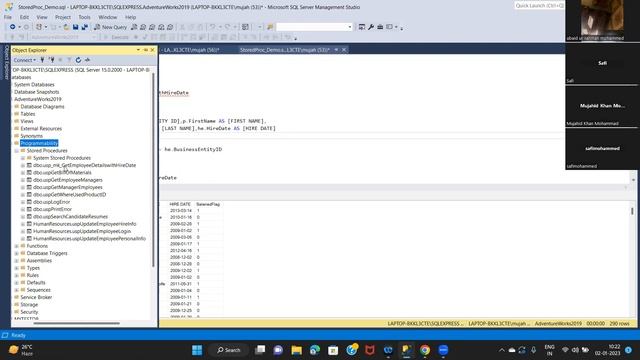Click the HIRE DATE results column header
This screenshot has width=640, height=360.
click(x=180, y=204)
